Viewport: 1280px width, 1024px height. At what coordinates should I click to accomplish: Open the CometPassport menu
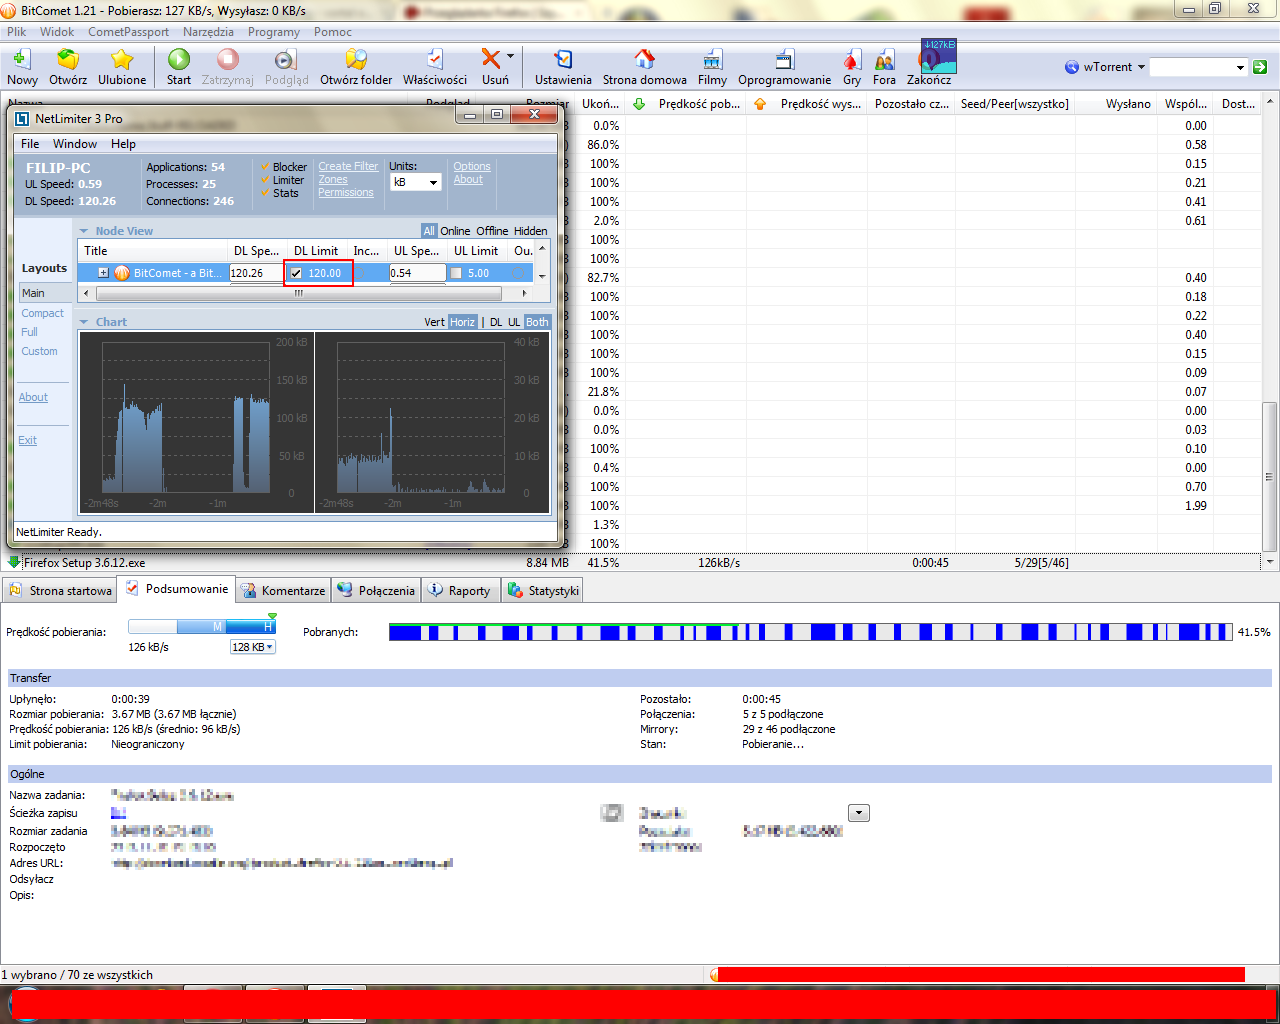[x=128, y=32]
